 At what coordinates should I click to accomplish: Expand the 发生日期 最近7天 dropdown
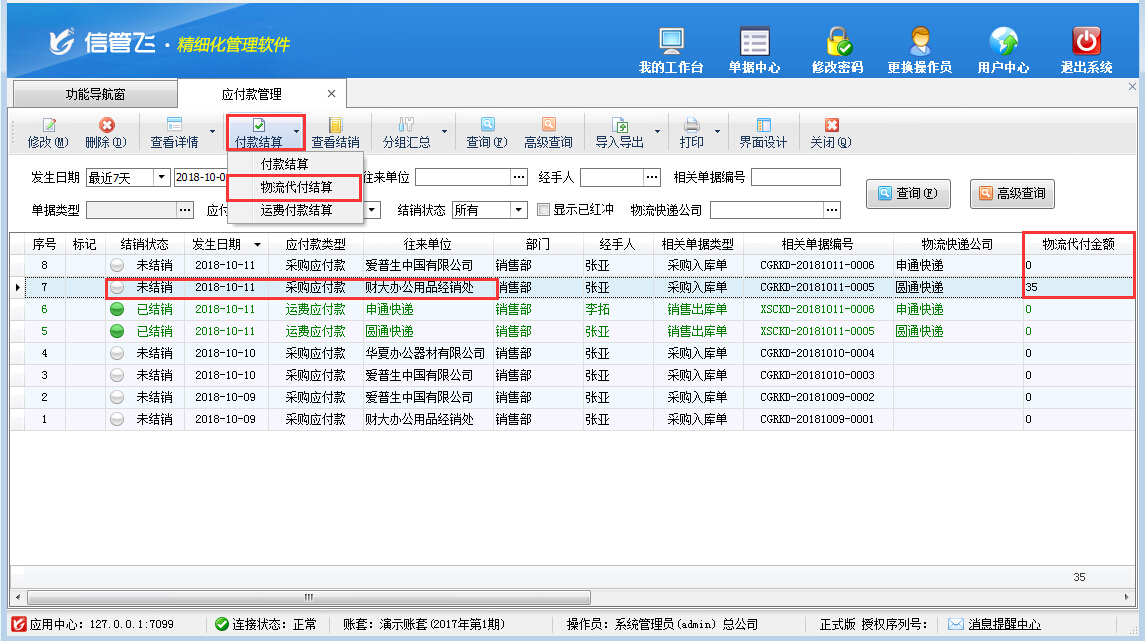(x=161, y=178)
